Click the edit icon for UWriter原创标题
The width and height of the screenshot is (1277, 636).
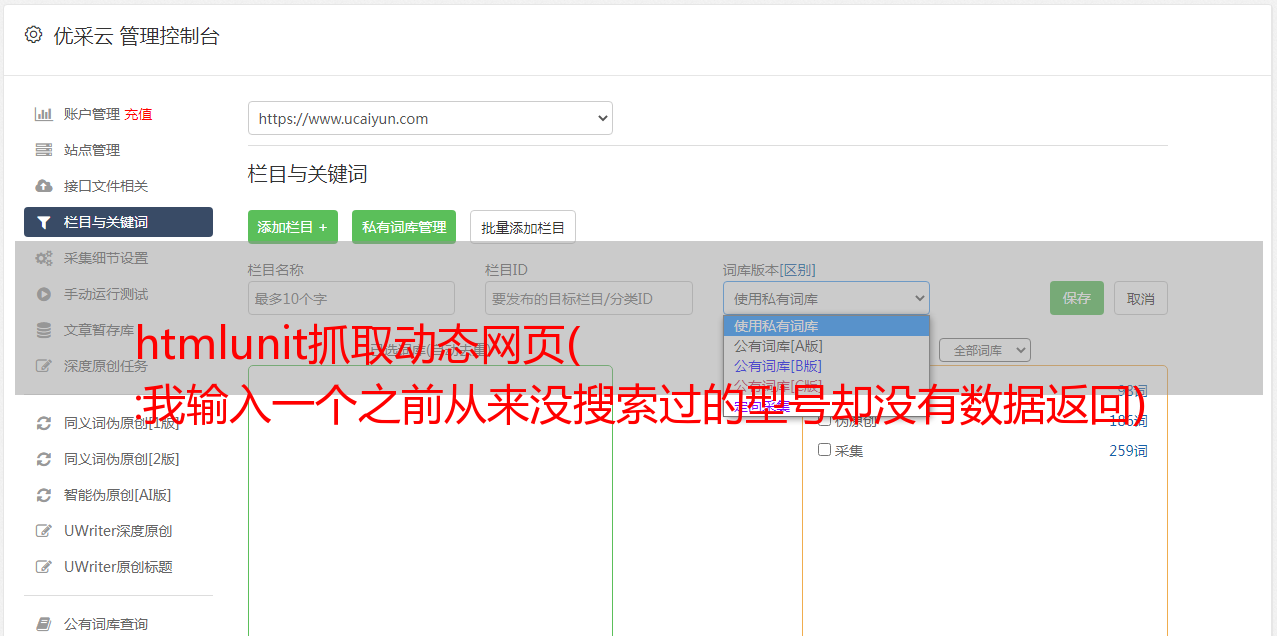click(x=44, y=567)
